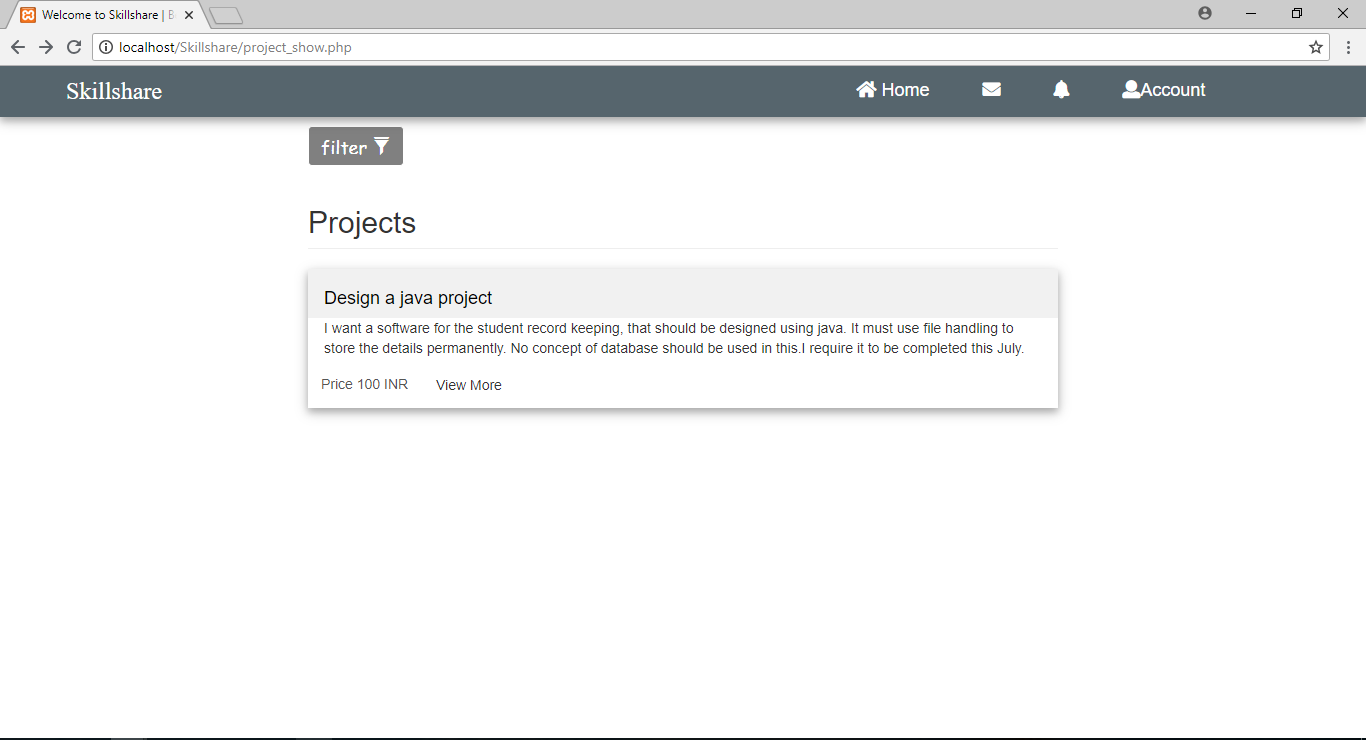
Task: Bookmark page with star icon
Action: [1316, 47]
